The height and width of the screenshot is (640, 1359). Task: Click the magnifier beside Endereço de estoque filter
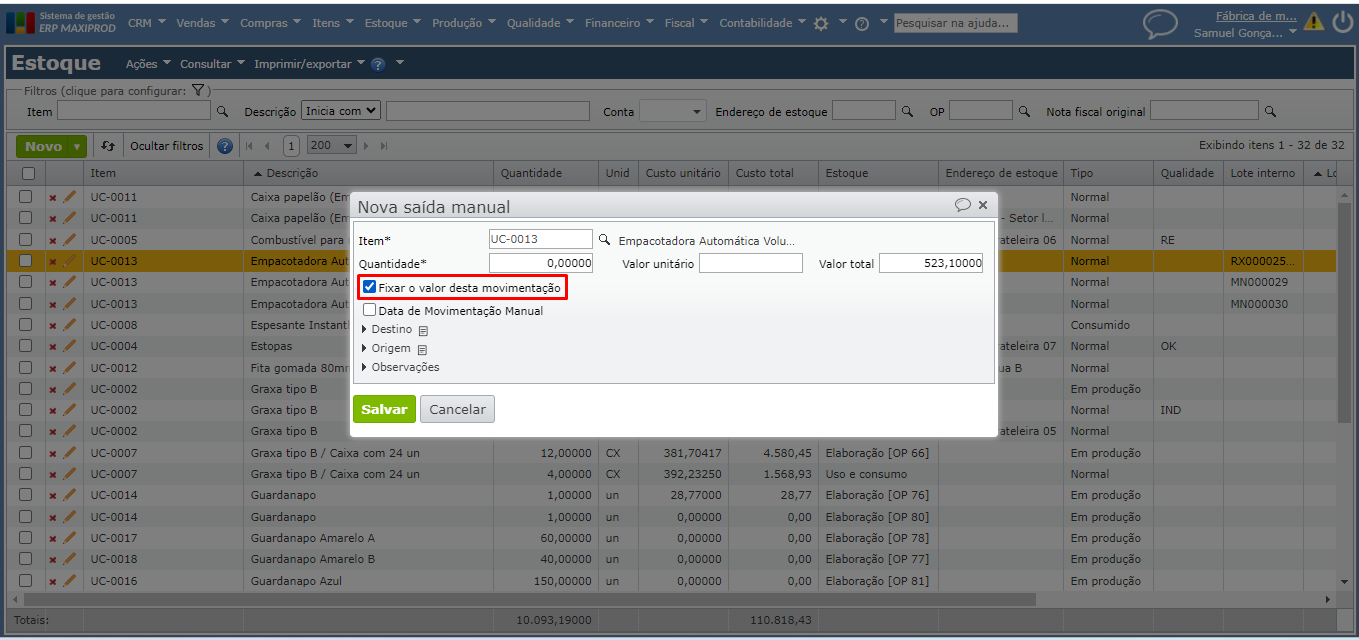tap(908, 111)
